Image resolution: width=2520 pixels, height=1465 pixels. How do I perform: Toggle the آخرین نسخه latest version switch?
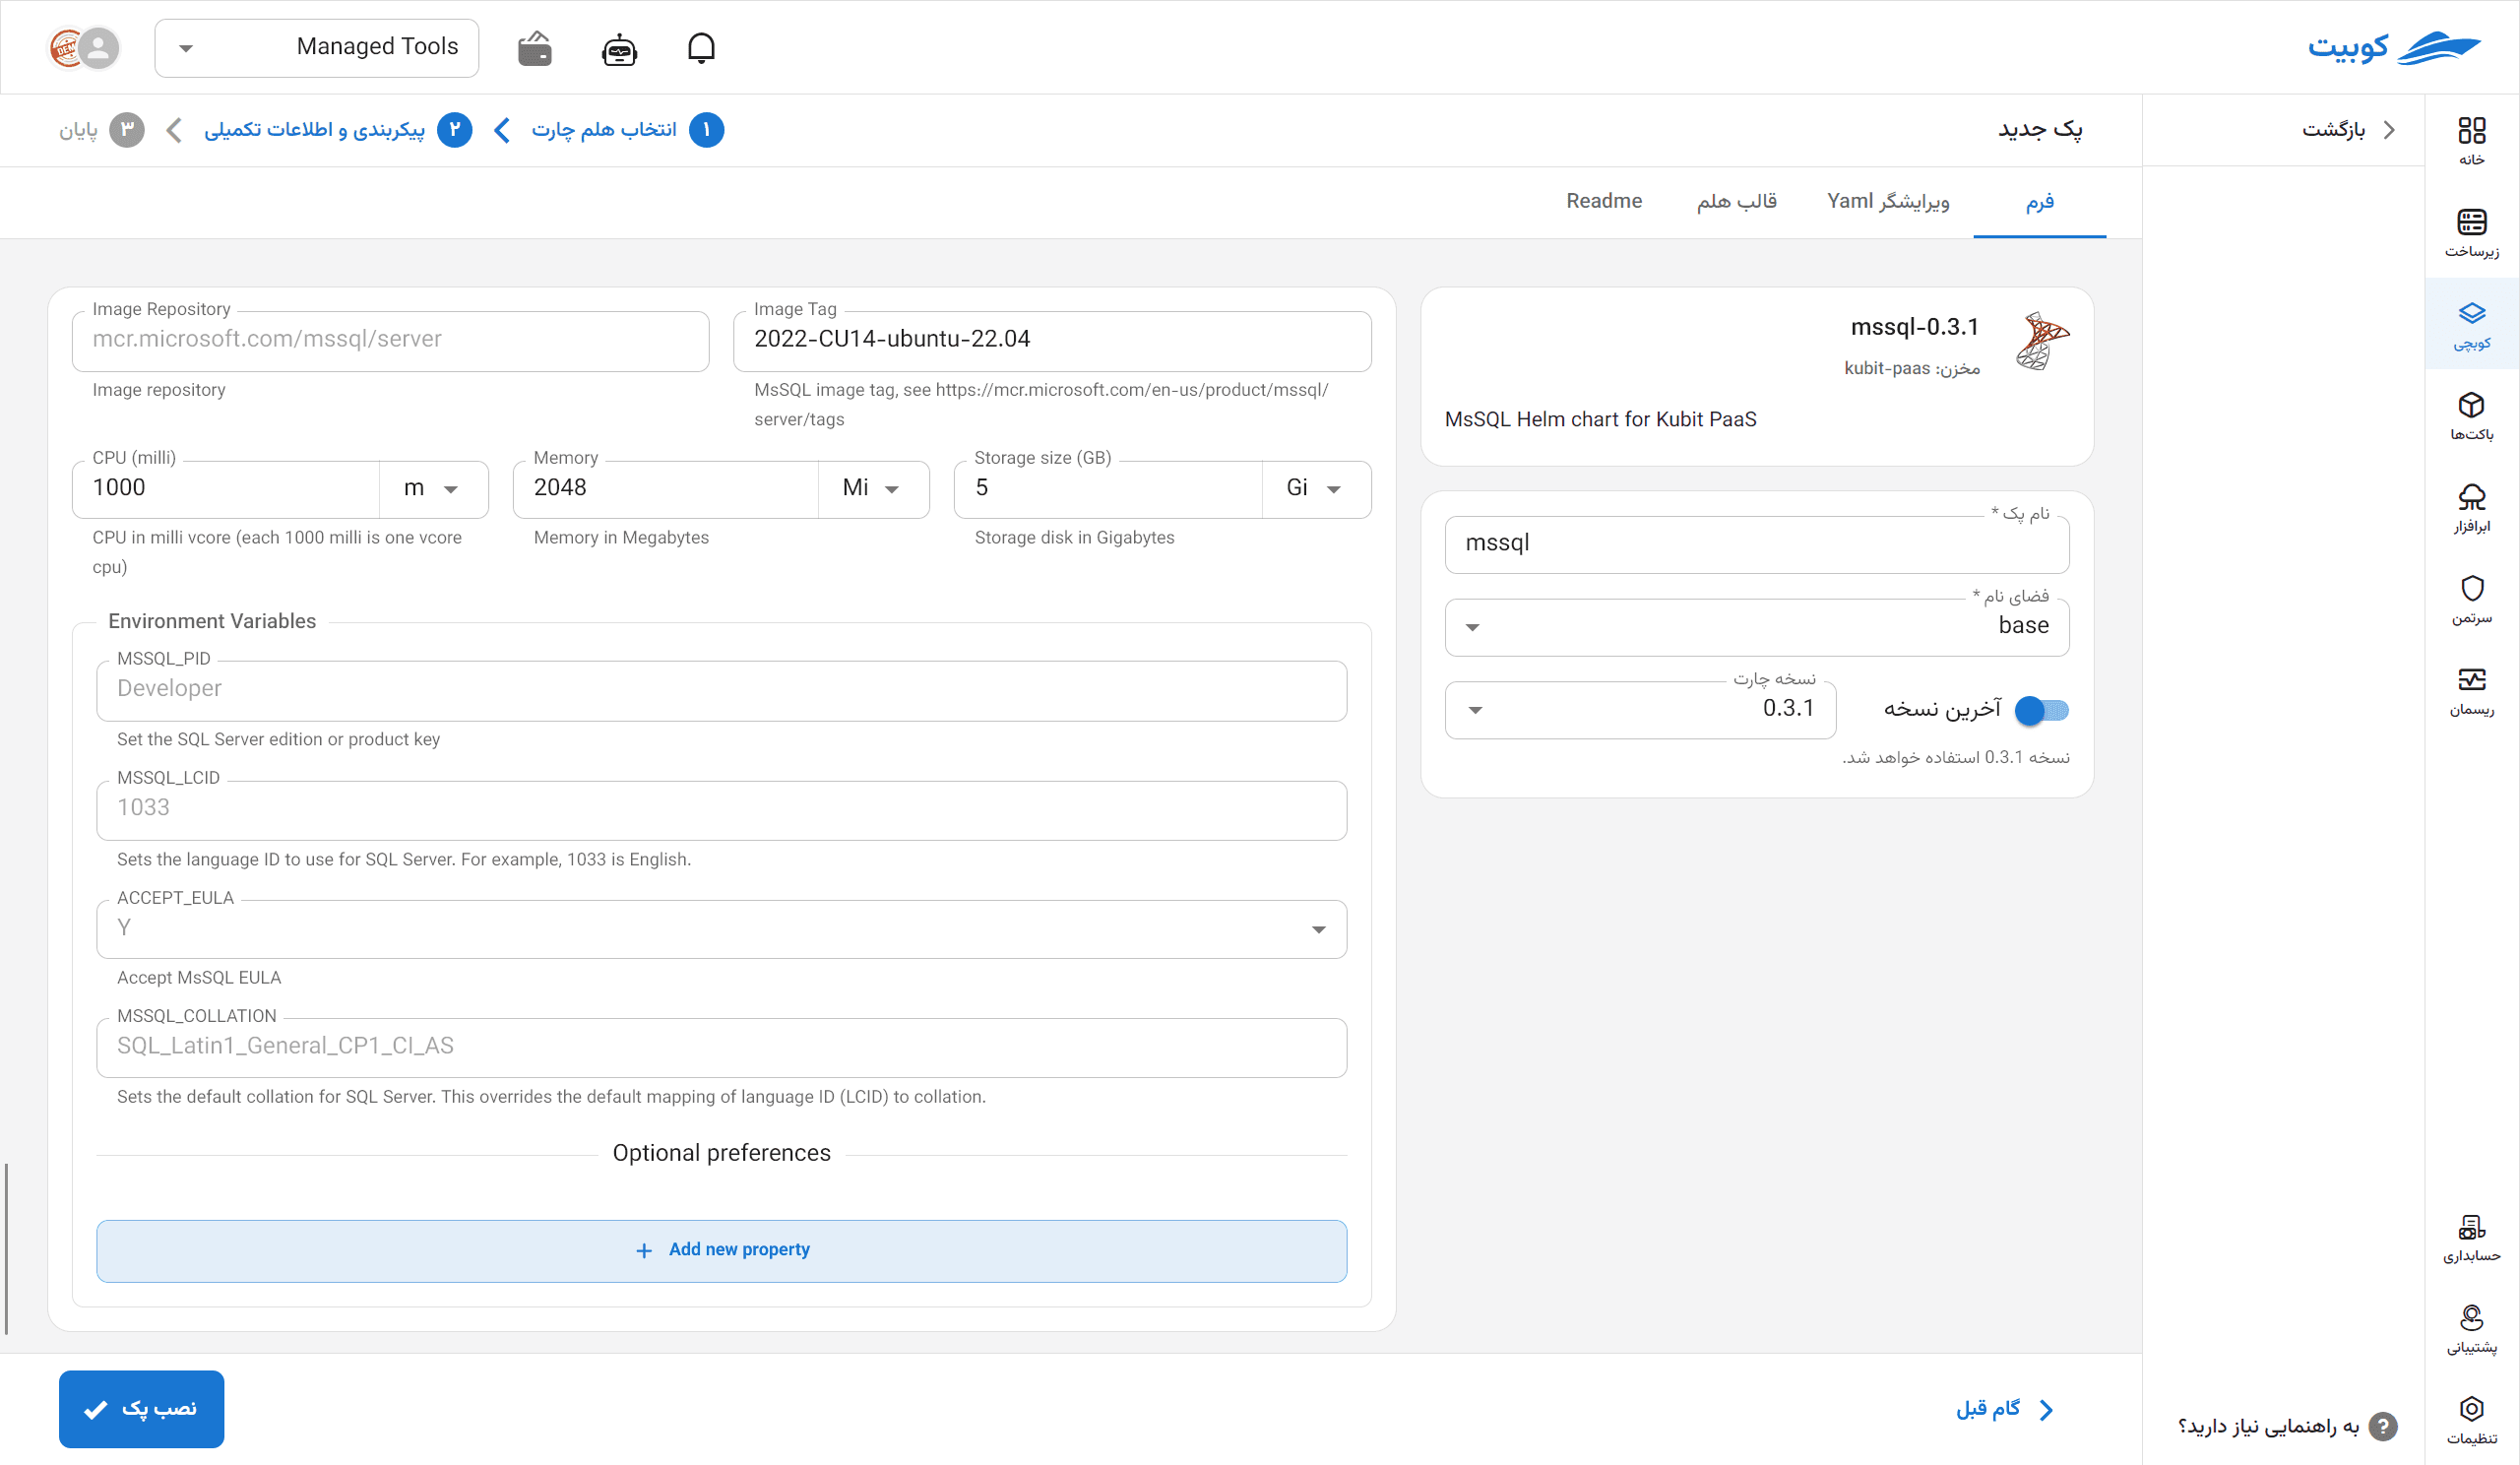pyautogui.click(x=2041, y=710)
